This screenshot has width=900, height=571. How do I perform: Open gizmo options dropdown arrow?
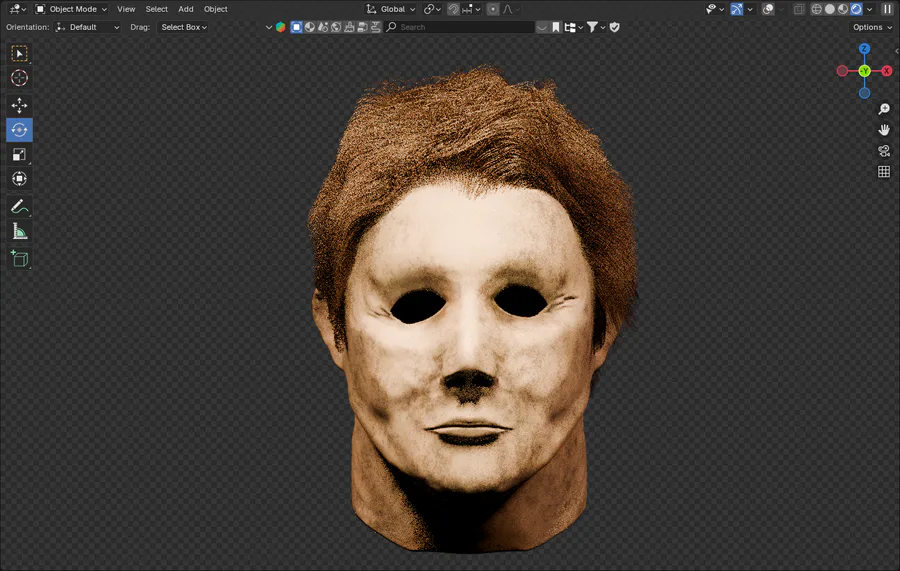(750, 9)
